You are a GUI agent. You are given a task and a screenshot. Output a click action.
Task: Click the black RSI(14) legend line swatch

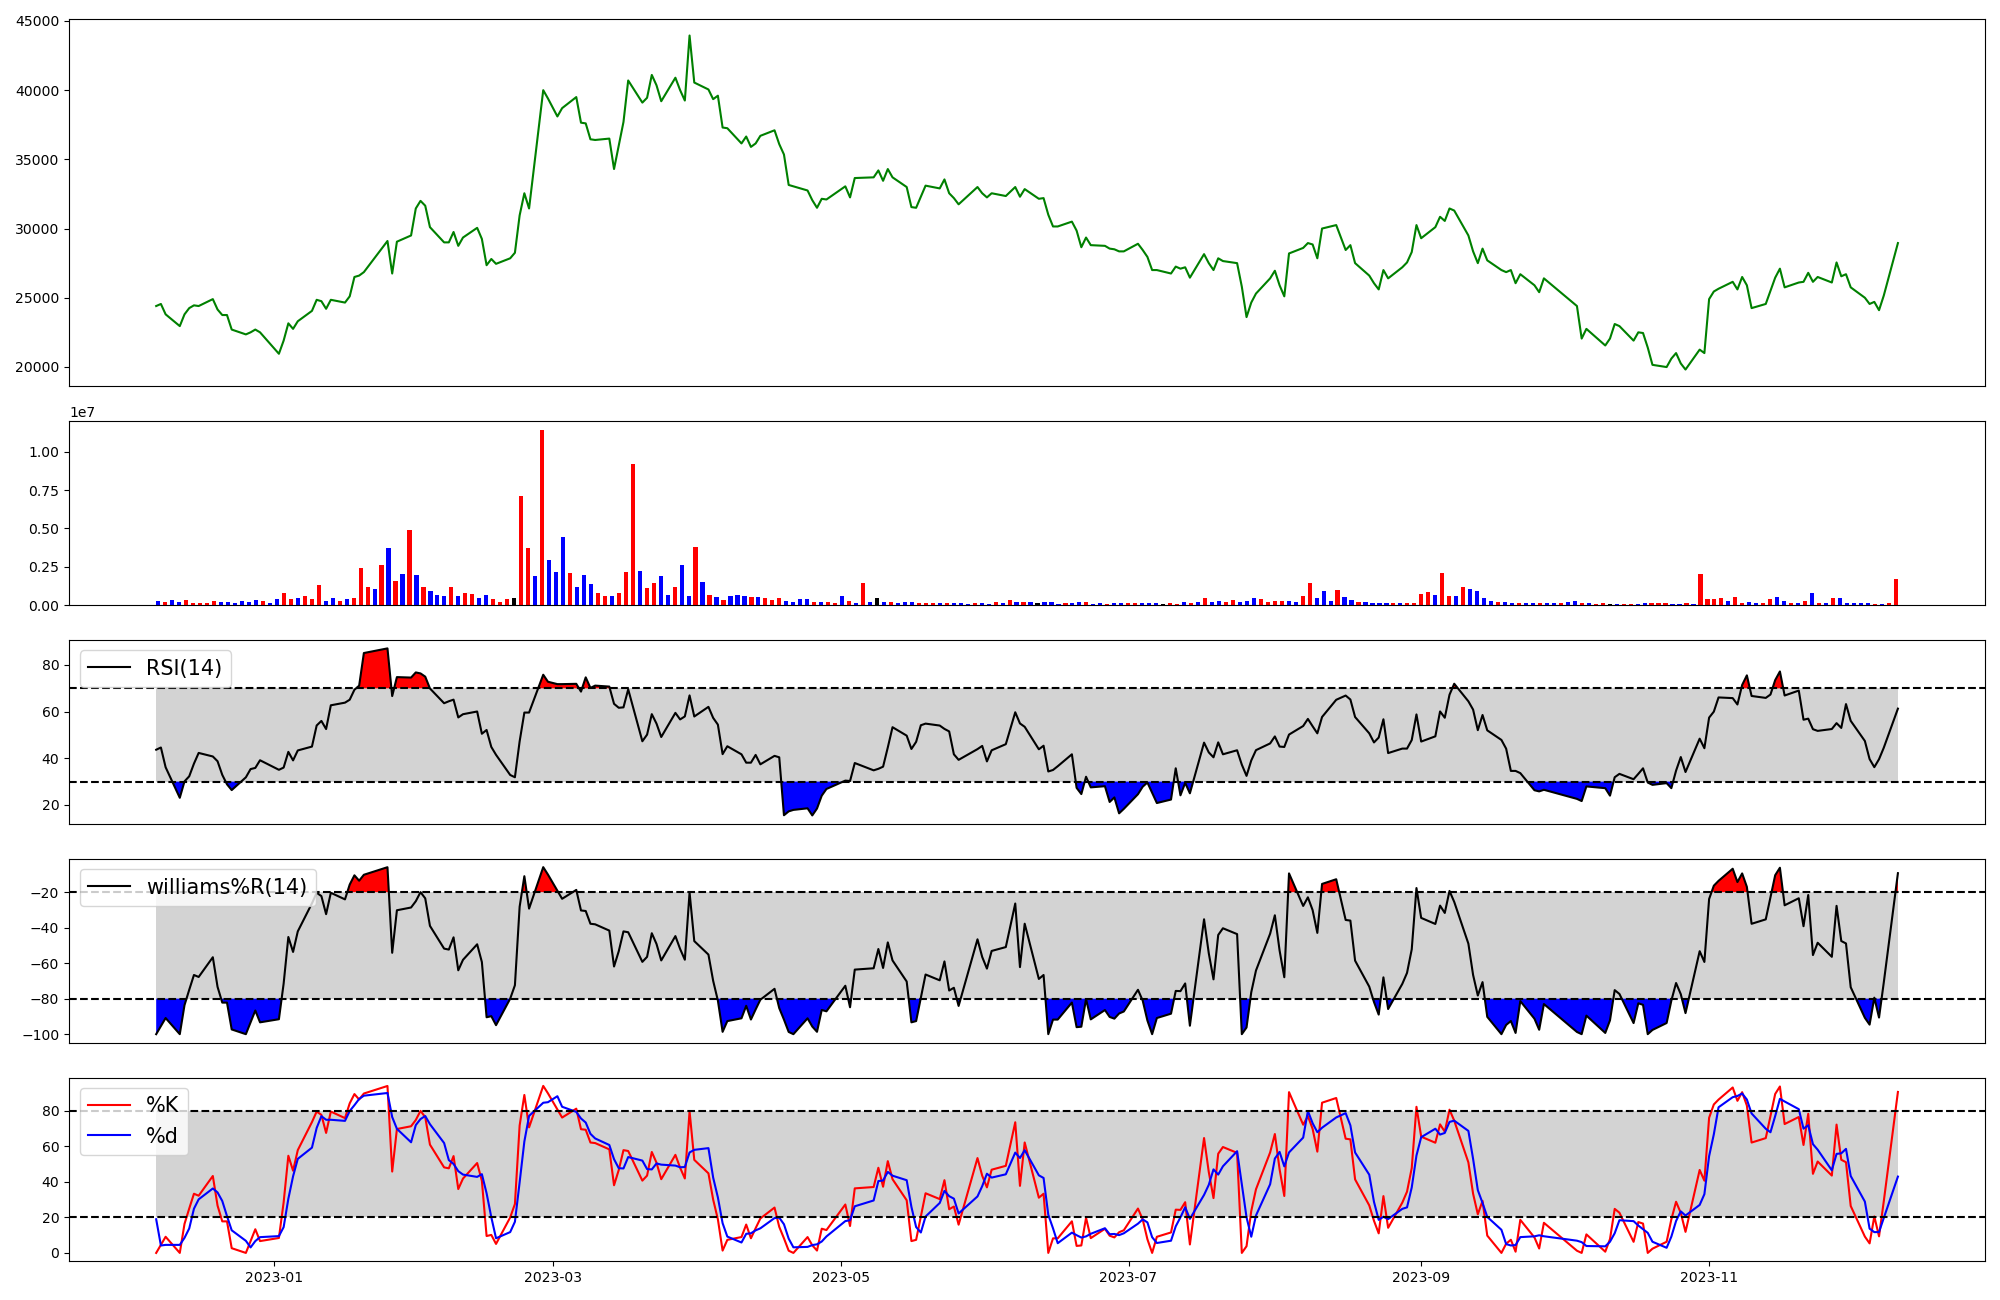tap(109, 668)
